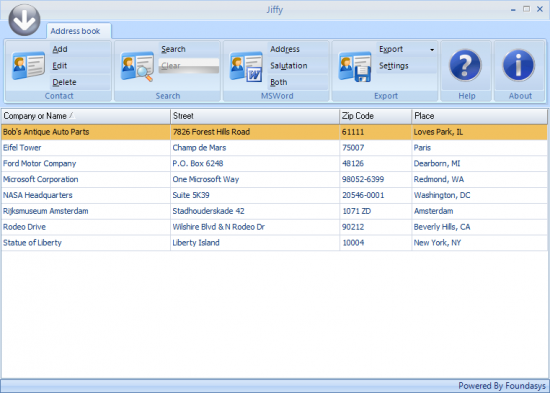Sort by Zip Code column header
Image resolution: width=550 pixels, height=393 pixels.
click(376, 116)
